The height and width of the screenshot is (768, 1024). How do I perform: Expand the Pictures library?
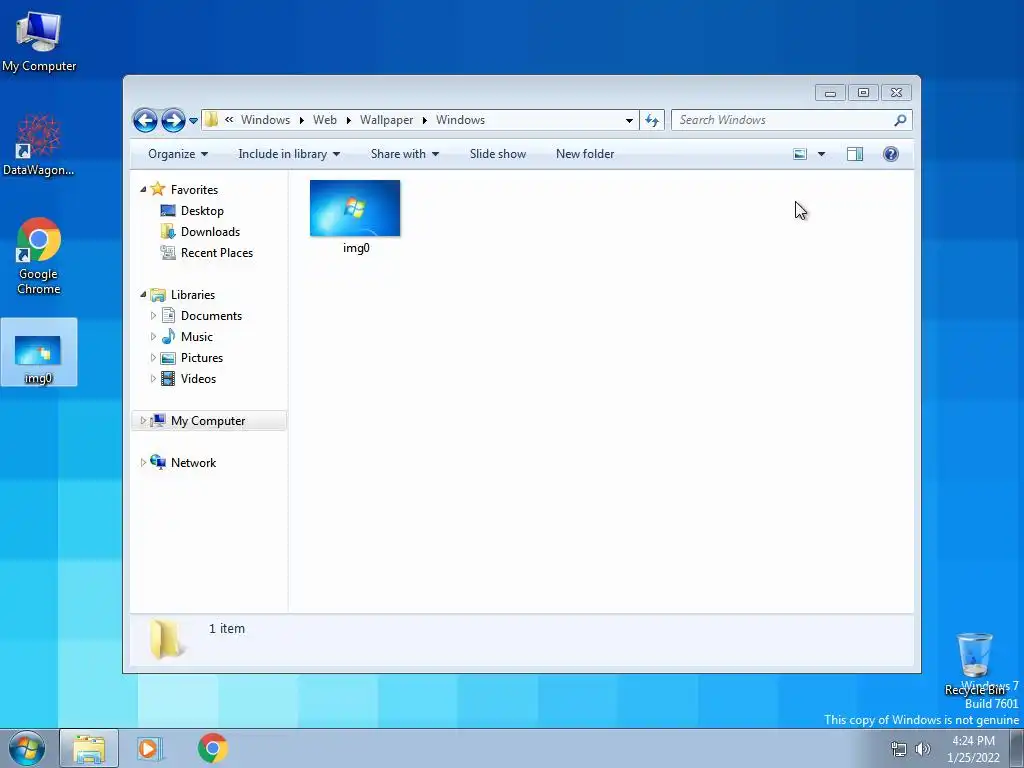point(153,358)
